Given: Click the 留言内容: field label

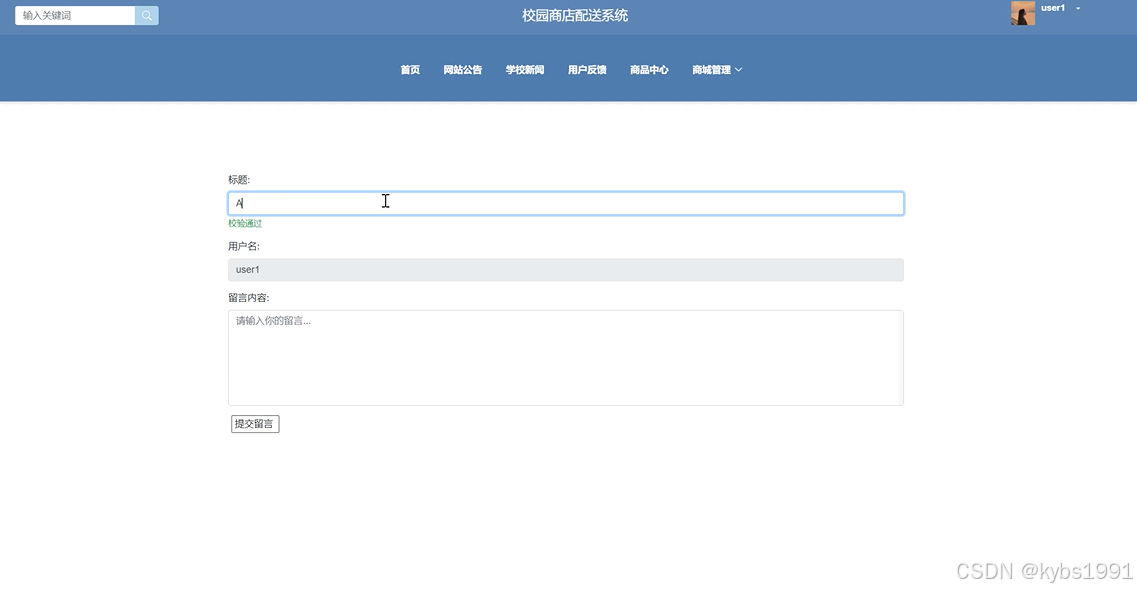Looking at the screenshot, I should coord(249,298).
